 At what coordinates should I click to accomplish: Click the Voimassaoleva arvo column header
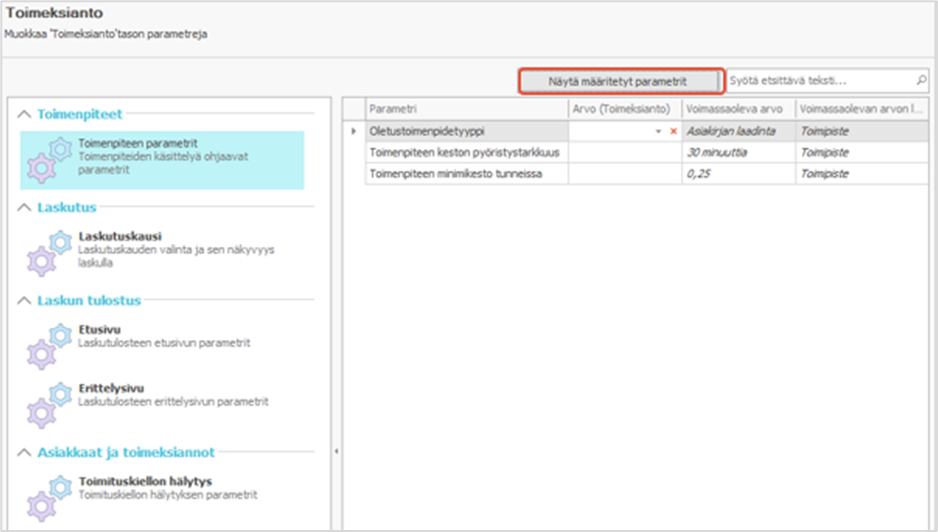click(x=738, y=108)
